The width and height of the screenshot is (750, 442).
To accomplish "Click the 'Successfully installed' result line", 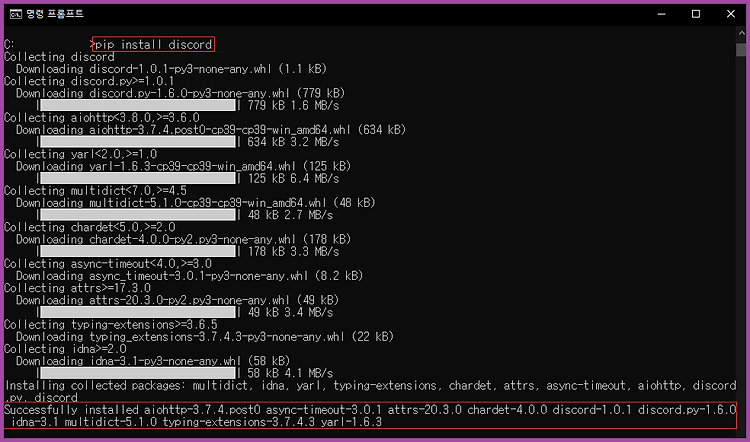I will point(370,416).
